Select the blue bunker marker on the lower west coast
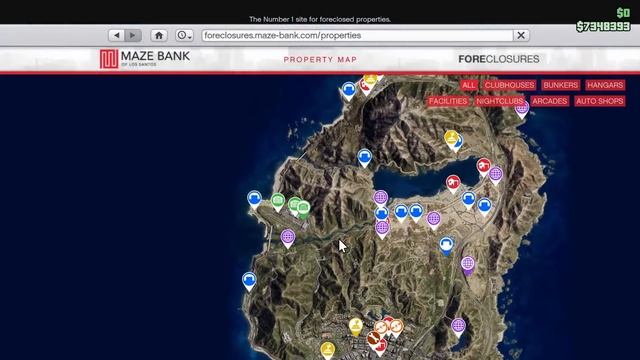The height and width of the screenshot is (360, 640). pos(249,280)
